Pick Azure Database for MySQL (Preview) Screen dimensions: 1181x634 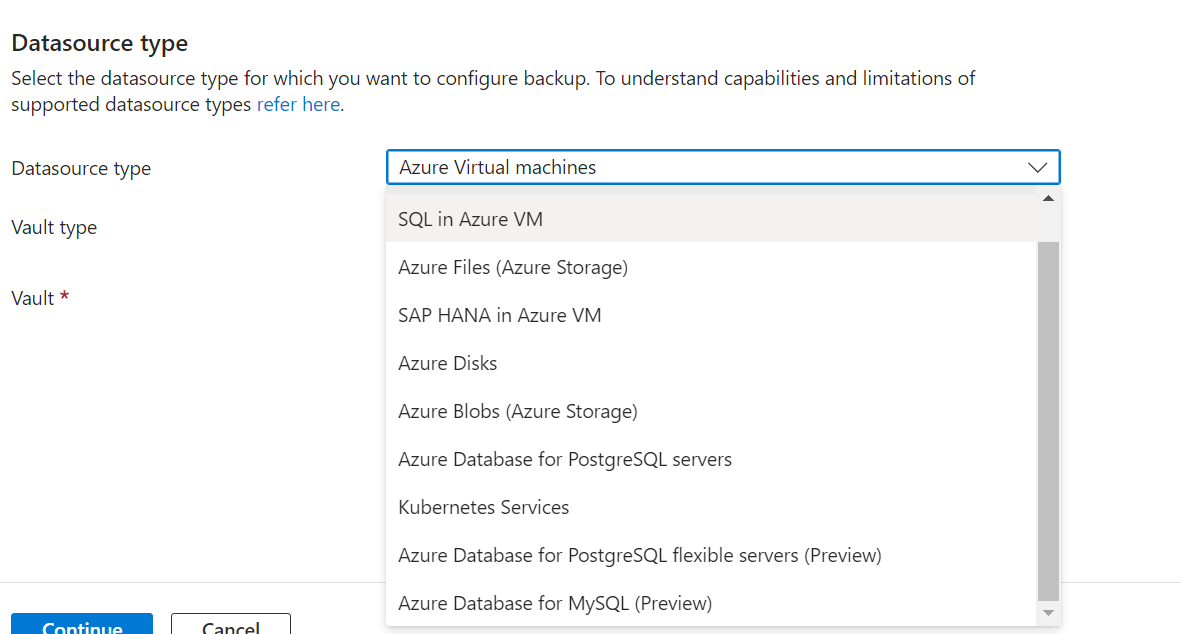click(x=554, y=603)
